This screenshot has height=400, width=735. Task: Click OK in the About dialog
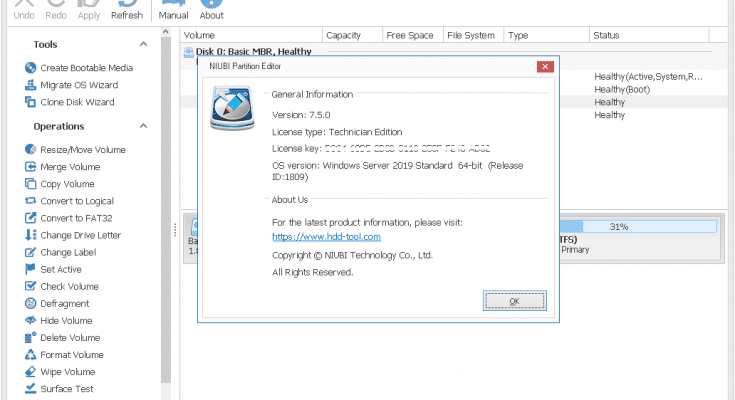515,301
